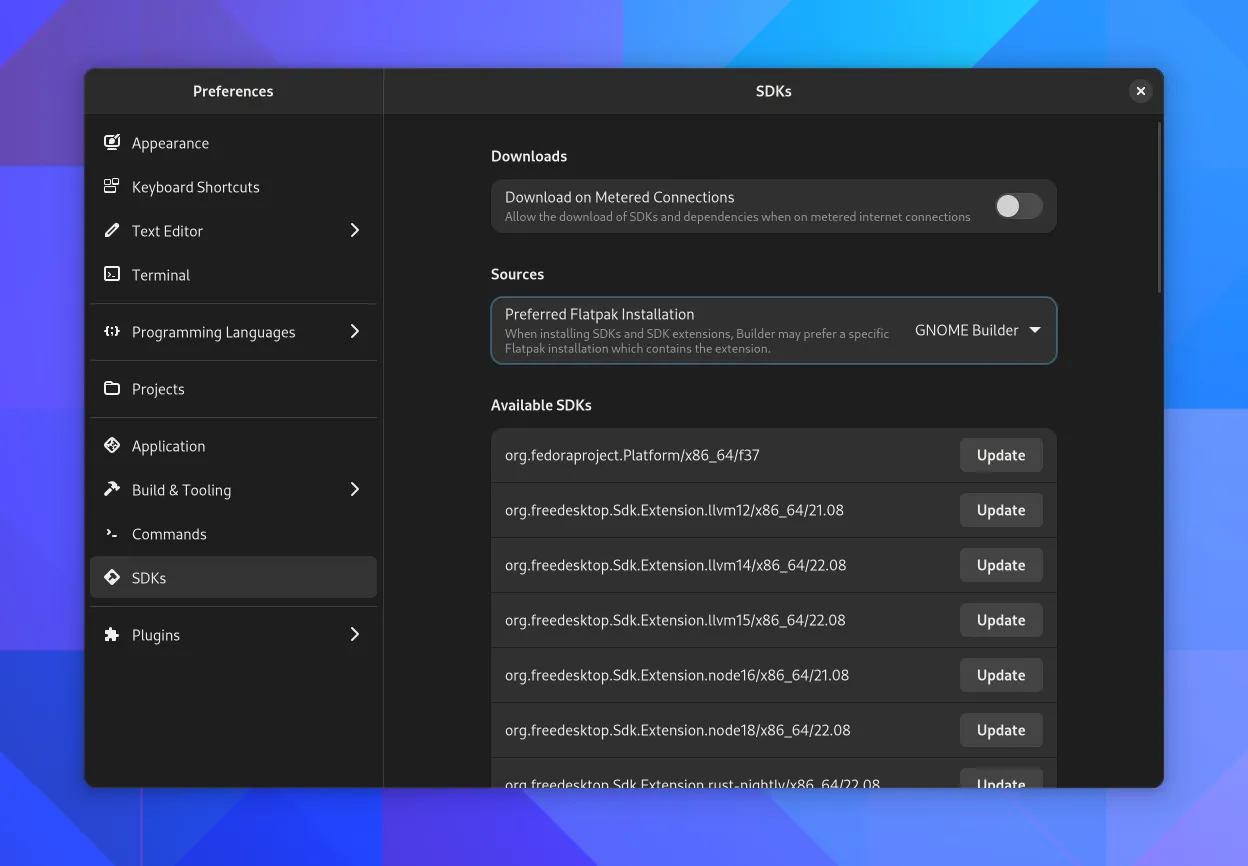
Task: Expand the Plugins section chevron
Action: click(354, 635)
